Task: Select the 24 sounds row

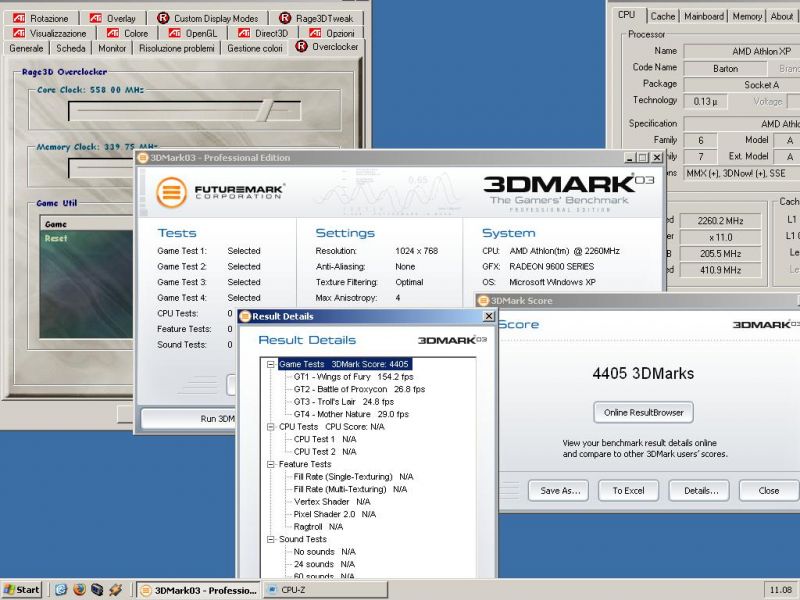Action: coord(324,564)
